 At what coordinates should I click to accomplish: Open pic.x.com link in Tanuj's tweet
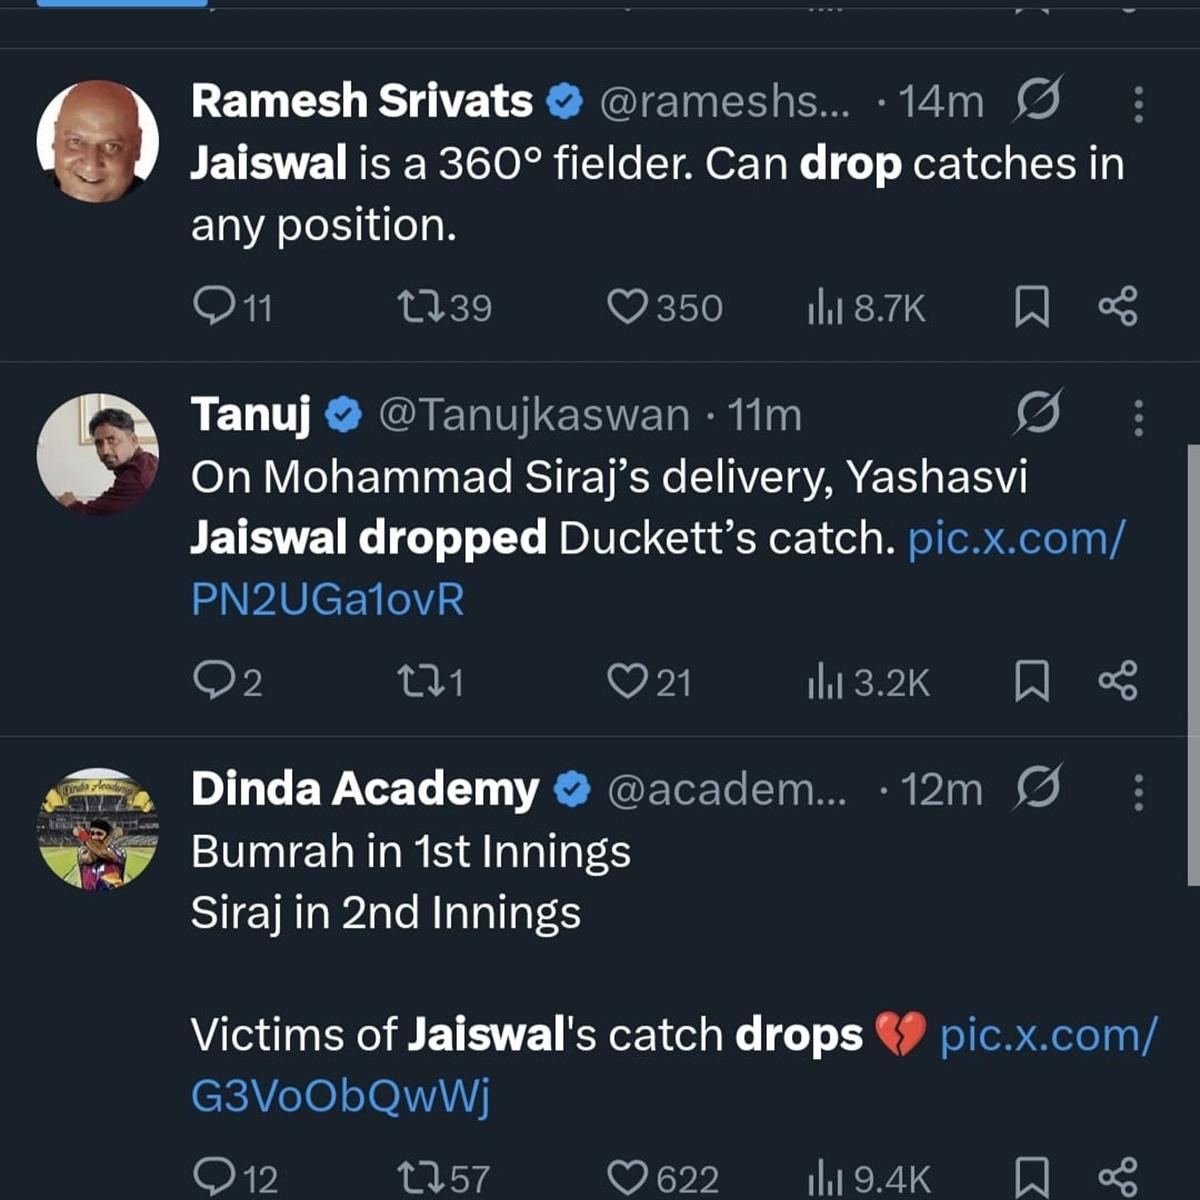1015,539
